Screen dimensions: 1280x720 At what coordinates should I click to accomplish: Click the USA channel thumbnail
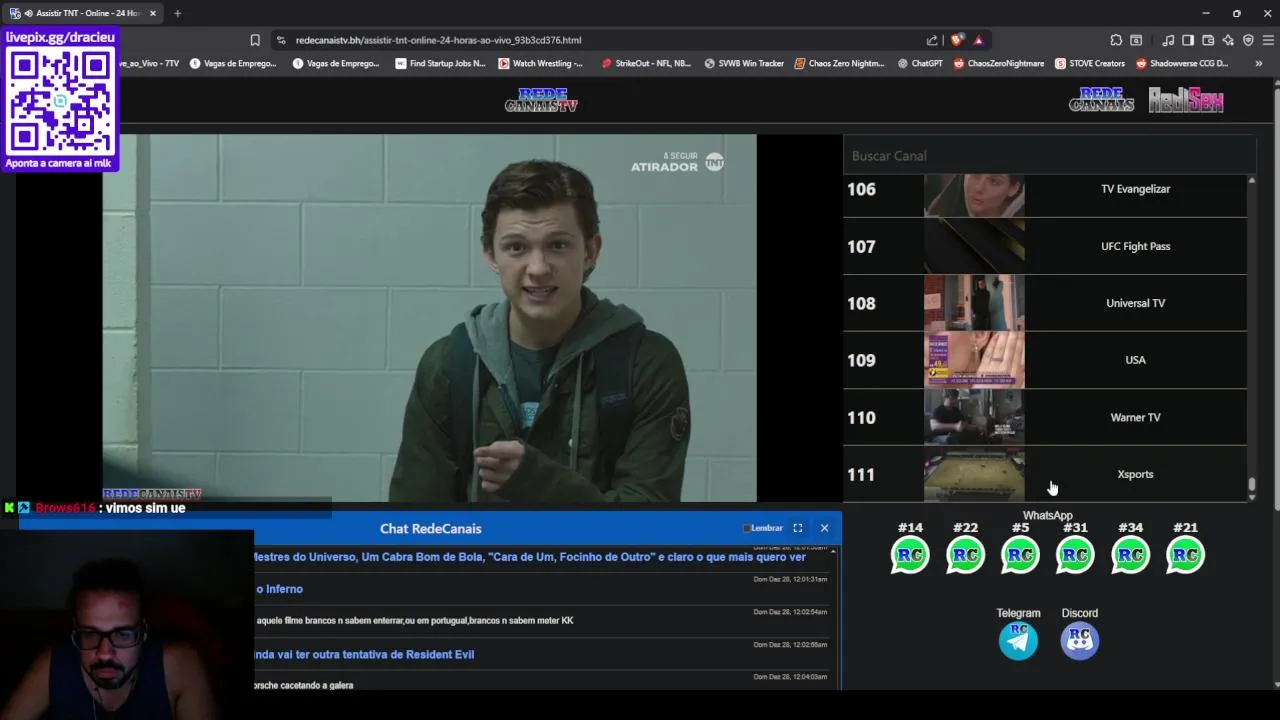(974, 360)
